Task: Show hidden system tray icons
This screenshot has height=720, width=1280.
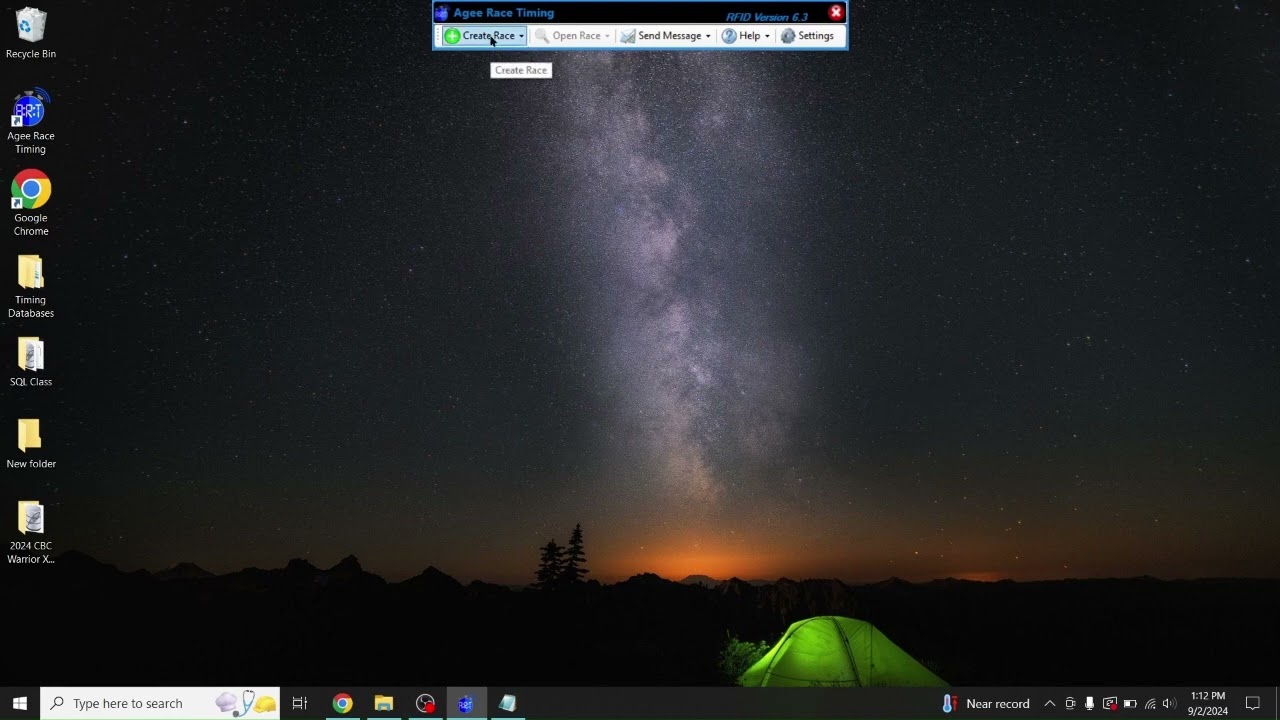Action: coord(1049,703)
